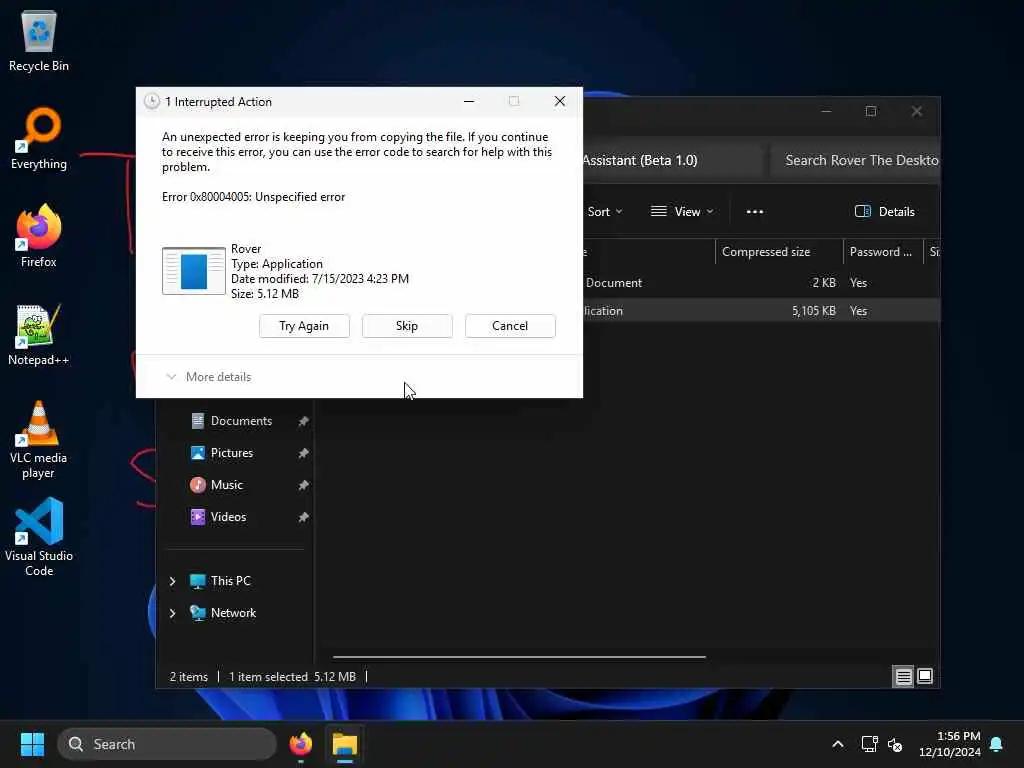
Task: Click the taskbar Search box
Action: tap(167, 744)
